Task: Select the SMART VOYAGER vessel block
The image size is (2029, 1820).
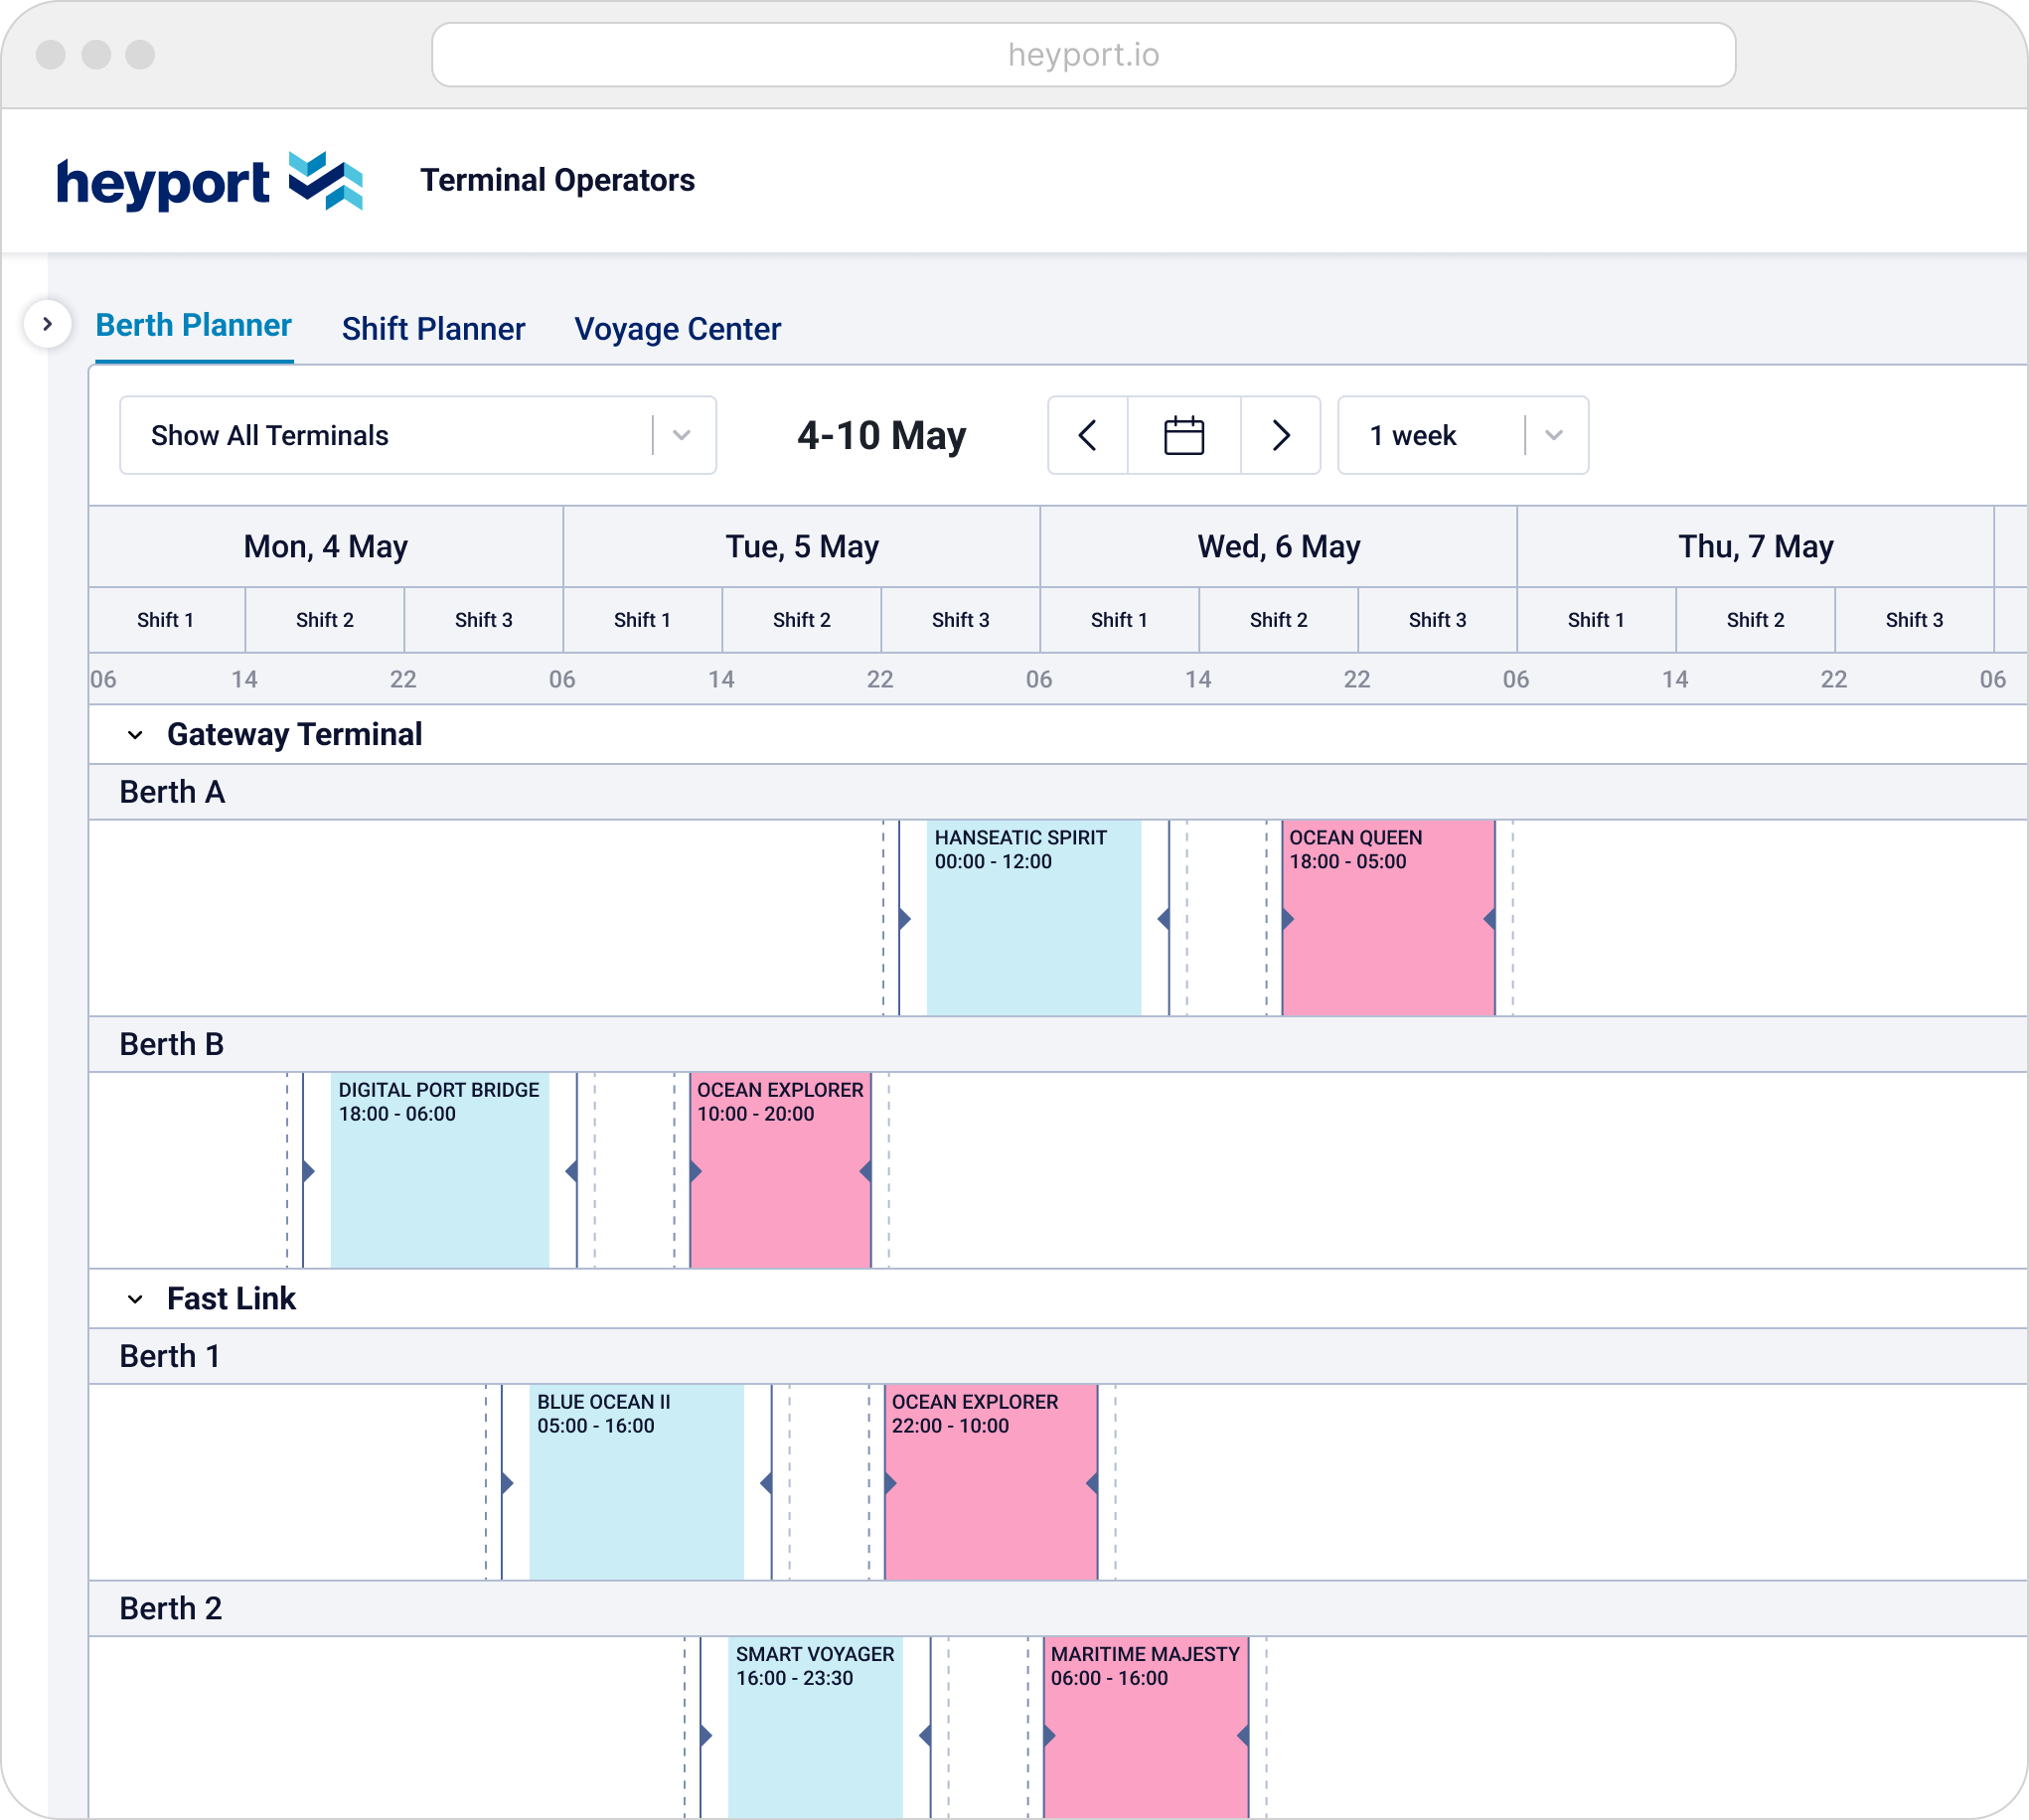Action: click(x=815, y=1728)
